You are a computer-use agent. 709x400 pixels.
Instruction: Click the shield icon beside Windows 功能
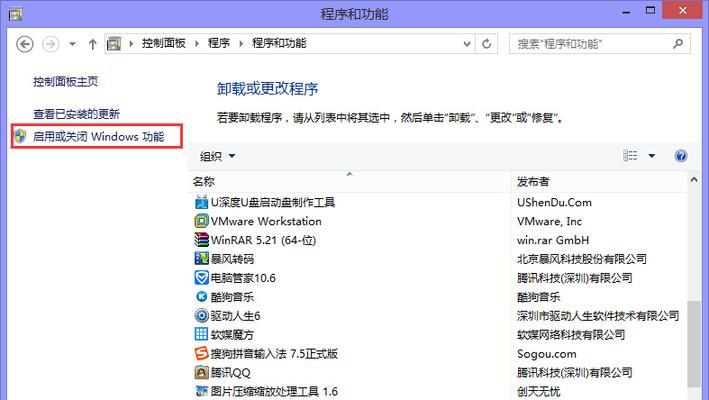pyautogui.click(x=20, y=136)
